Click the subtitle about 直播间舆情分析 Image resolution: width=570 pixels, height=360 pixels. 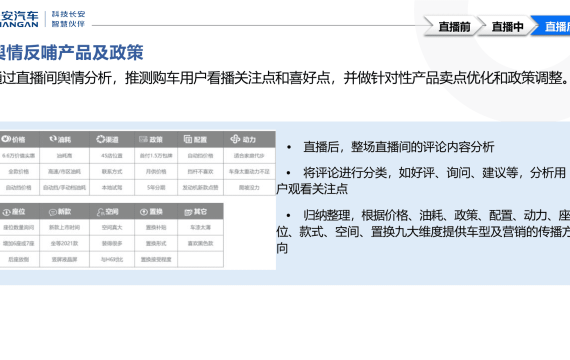[284, 78]
